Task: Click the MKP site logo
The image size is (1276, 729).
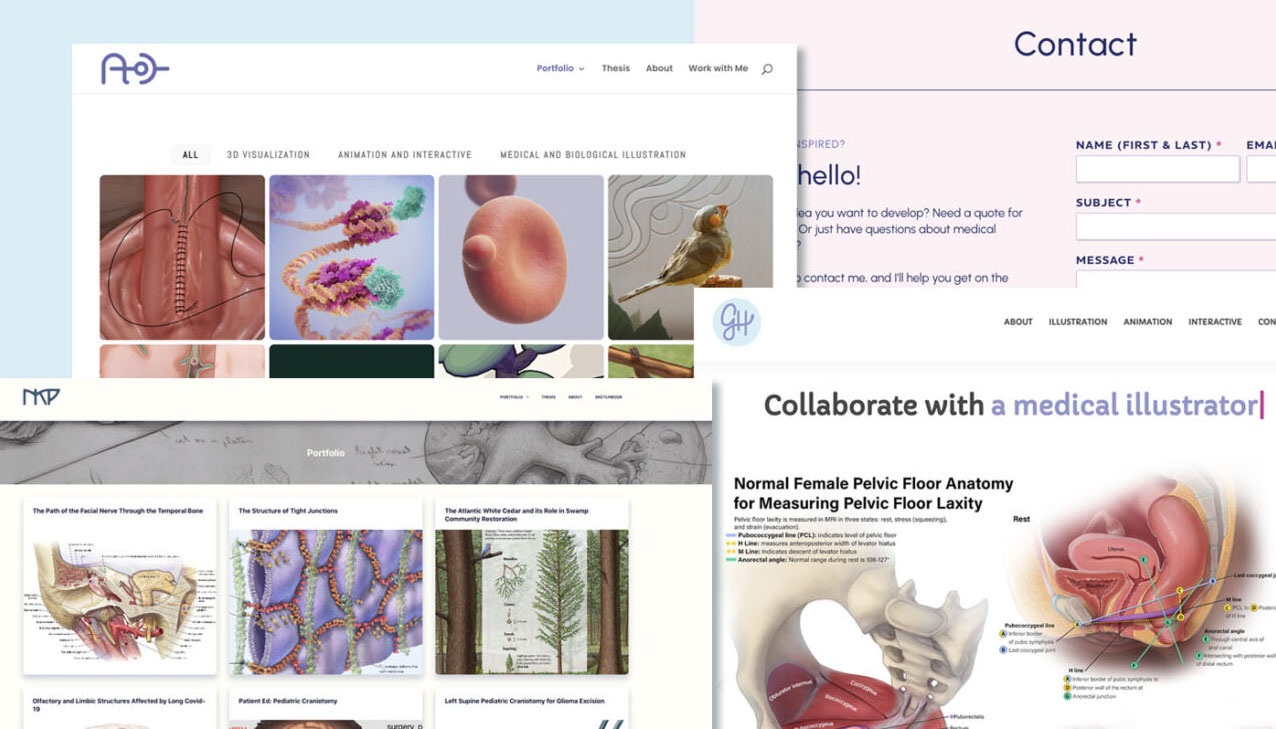Action: 41,397
